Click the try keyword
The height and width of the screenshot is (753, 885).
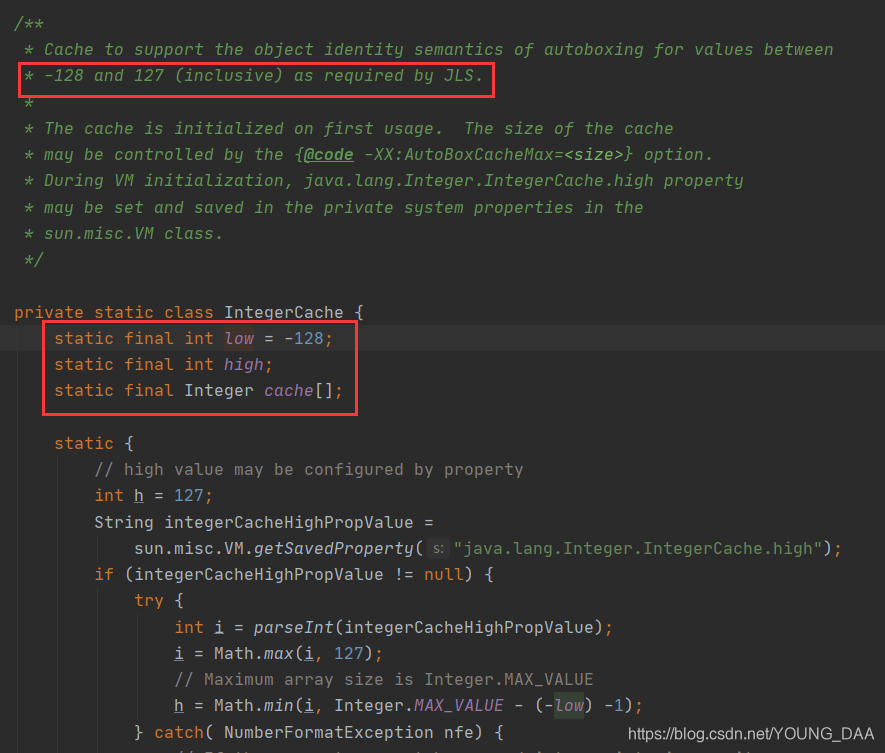pos(149,601)
